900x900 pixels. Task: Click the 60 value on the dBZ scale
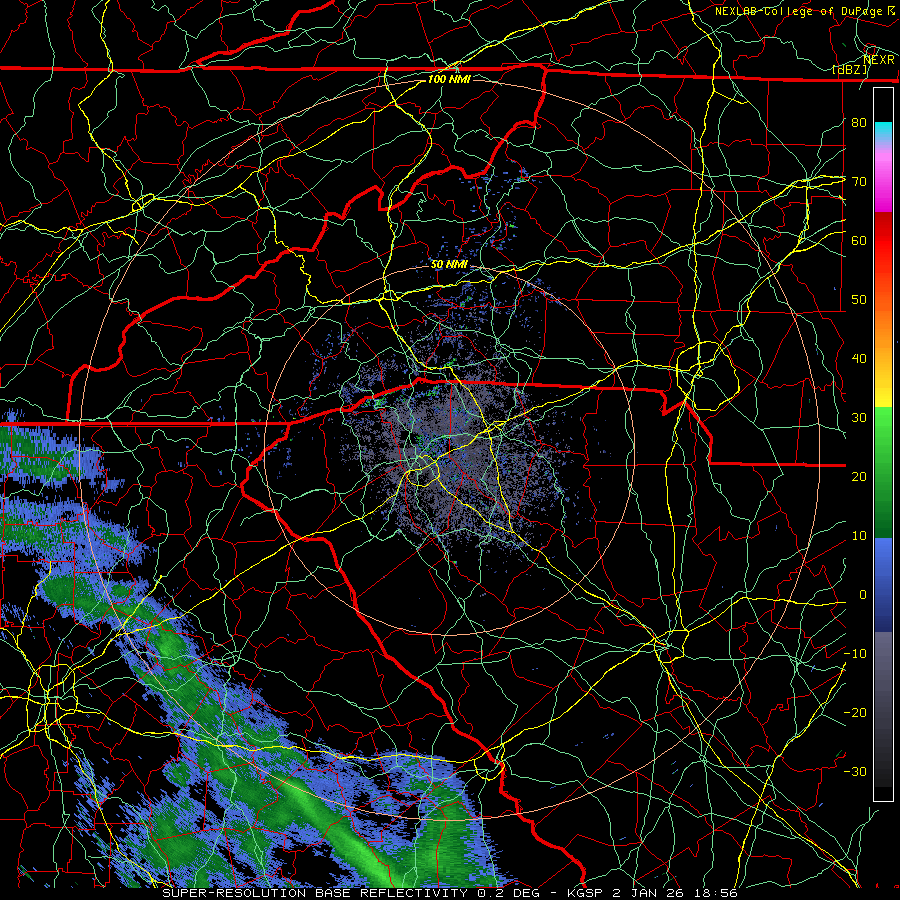pos(859,240)
